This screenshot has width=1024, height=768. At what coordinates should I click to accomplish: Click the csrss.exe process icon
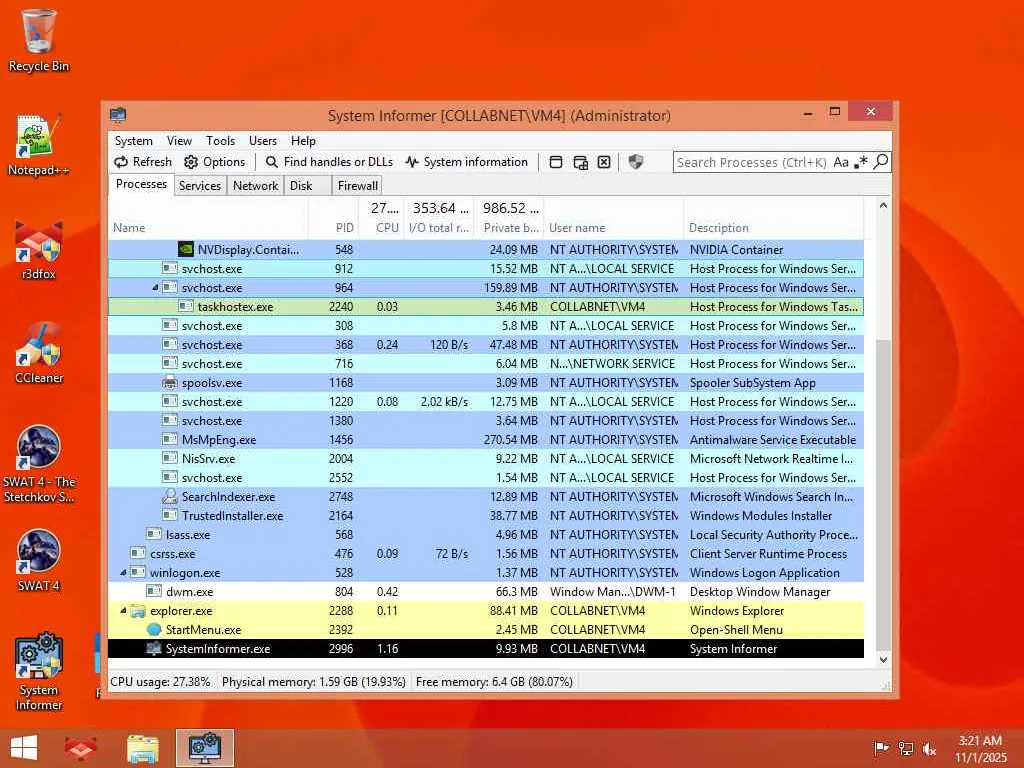tap(138, 553)
